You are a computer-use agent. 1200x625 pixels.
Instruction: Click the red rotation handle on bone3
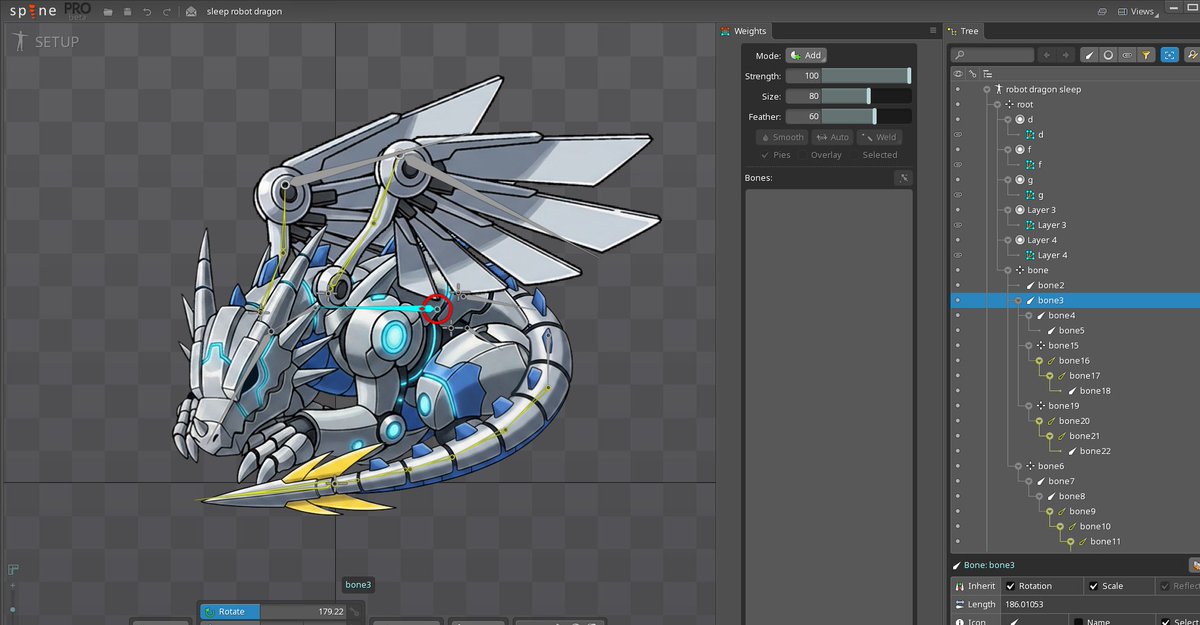coord(436,309)
